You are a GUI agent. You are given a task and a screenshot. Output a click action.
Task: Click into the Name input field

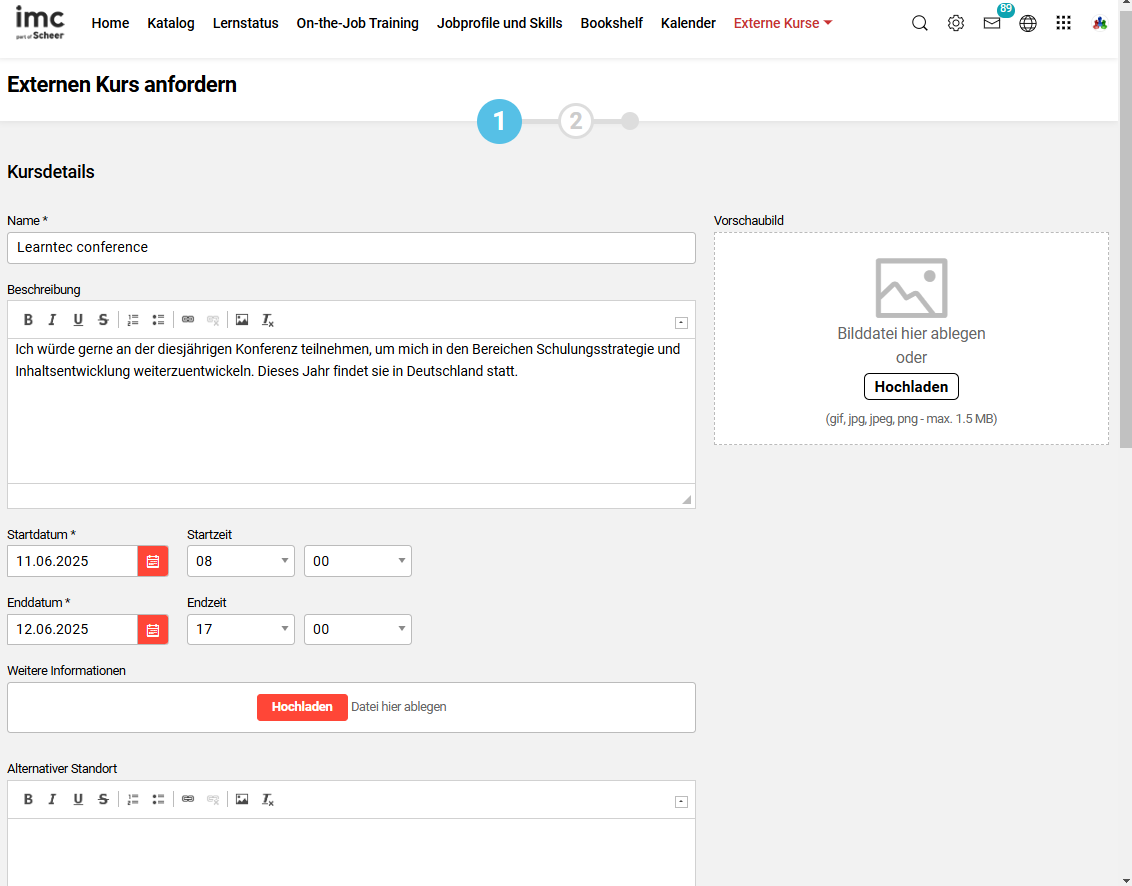pyautogui.click(x=351, y=248)
